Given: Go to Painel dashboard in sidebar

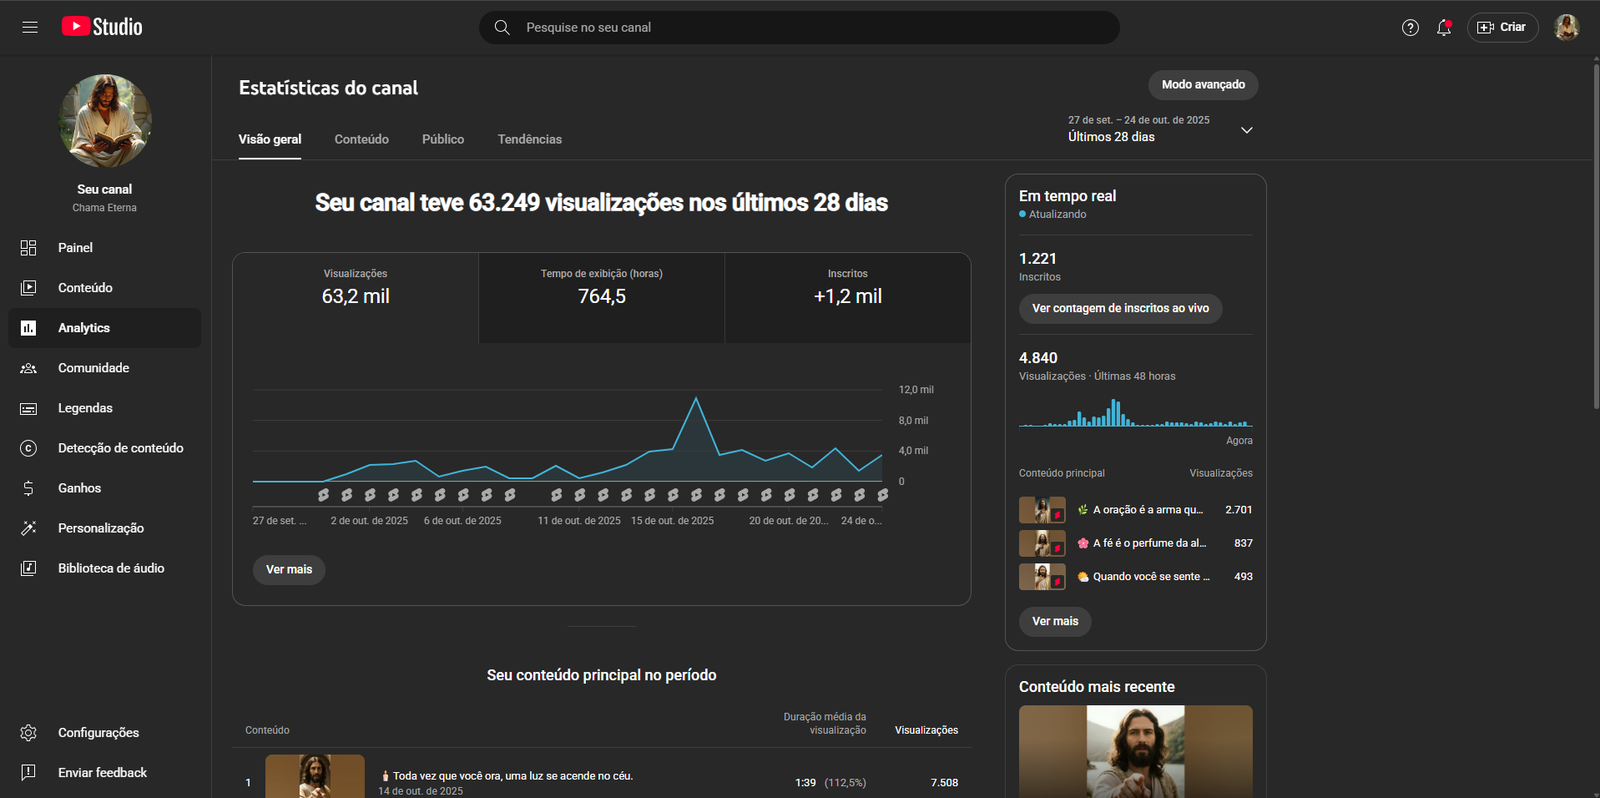Looking at the screenshot, I should coord(75,248).
